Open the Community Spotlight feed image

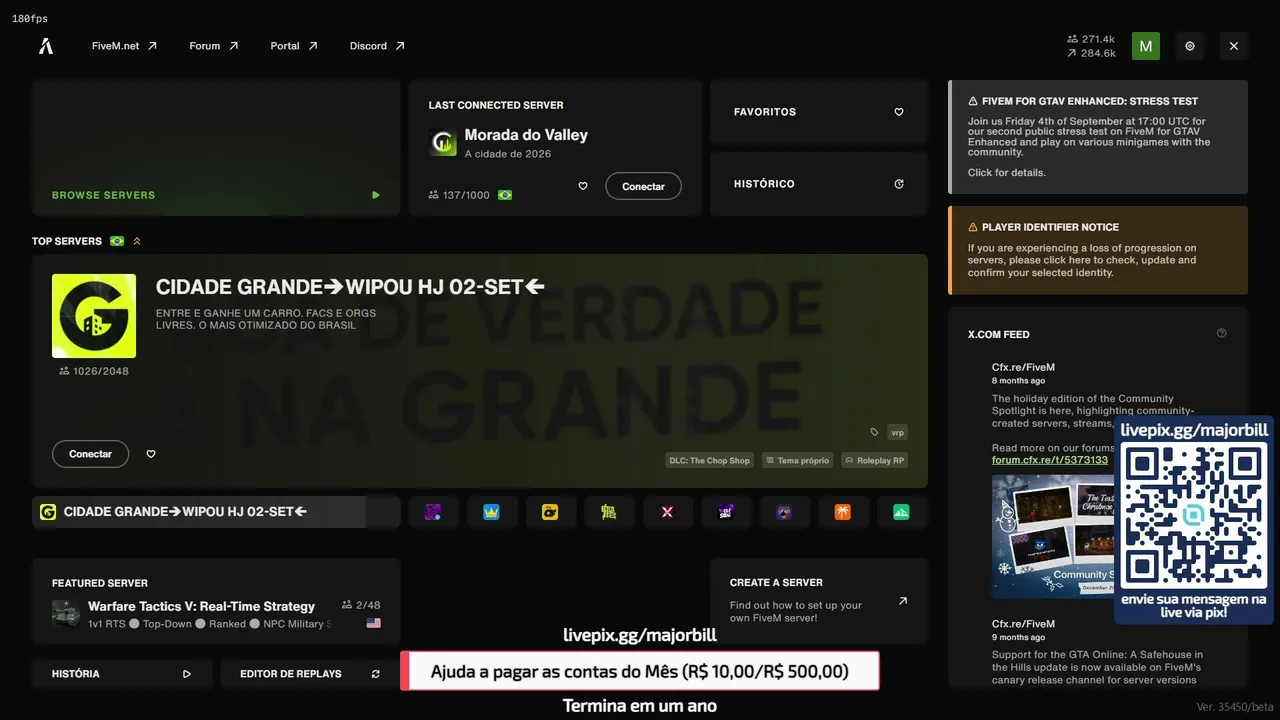coord(1053,537)
